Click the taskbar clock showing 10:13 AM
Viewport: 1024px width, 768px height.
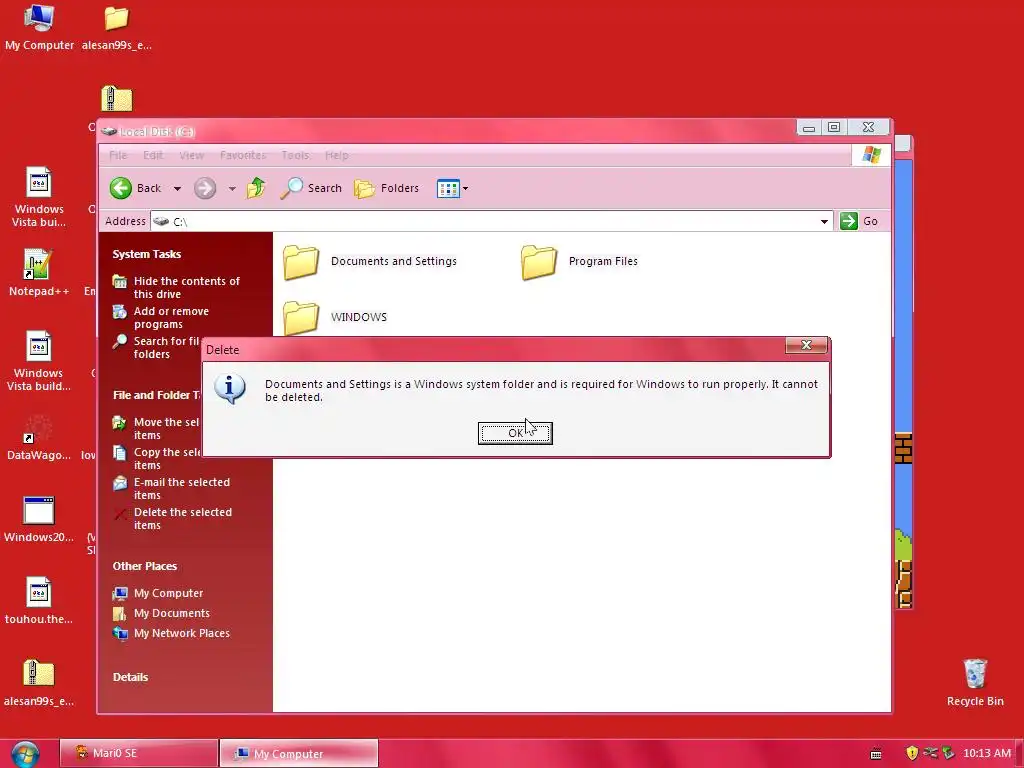pos(987,753)
